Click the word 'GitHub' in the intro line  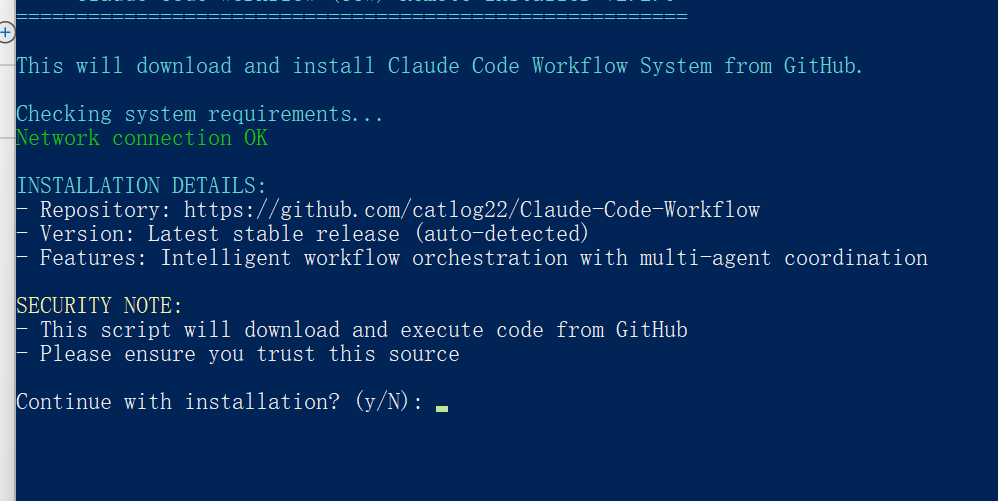pos(822,66)
